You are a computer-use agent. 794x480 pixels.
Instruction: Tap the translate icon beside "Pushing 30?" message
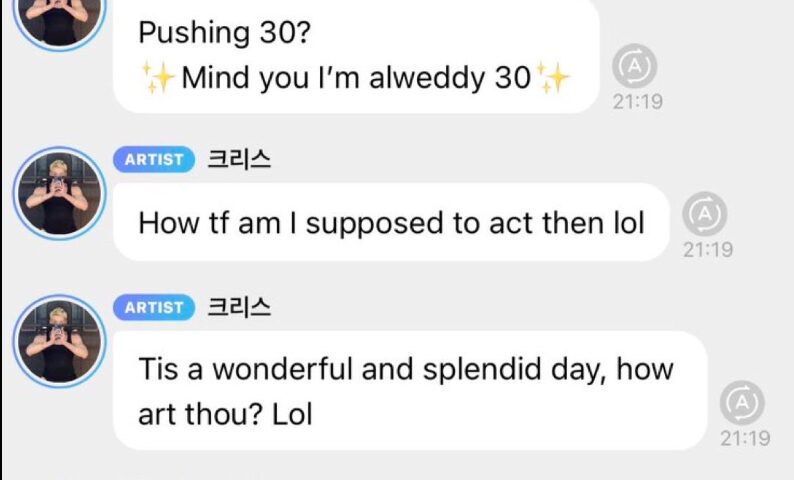coord(636,66)
